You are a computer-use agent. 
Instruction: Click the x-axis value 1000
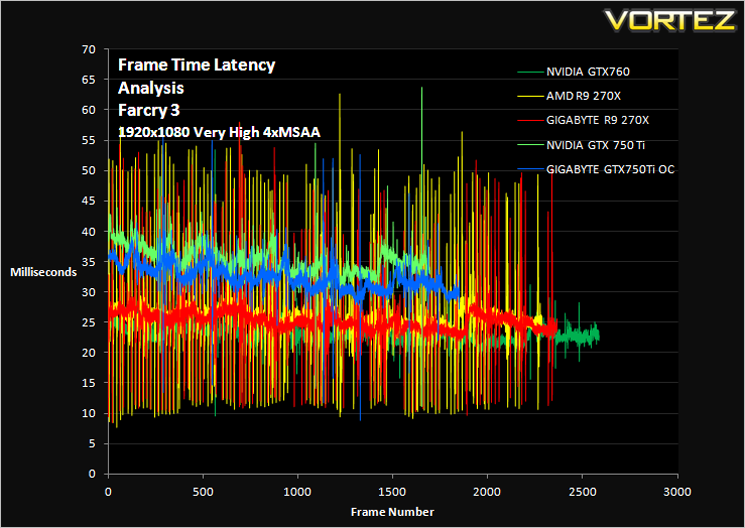click(x=298, y=492)
